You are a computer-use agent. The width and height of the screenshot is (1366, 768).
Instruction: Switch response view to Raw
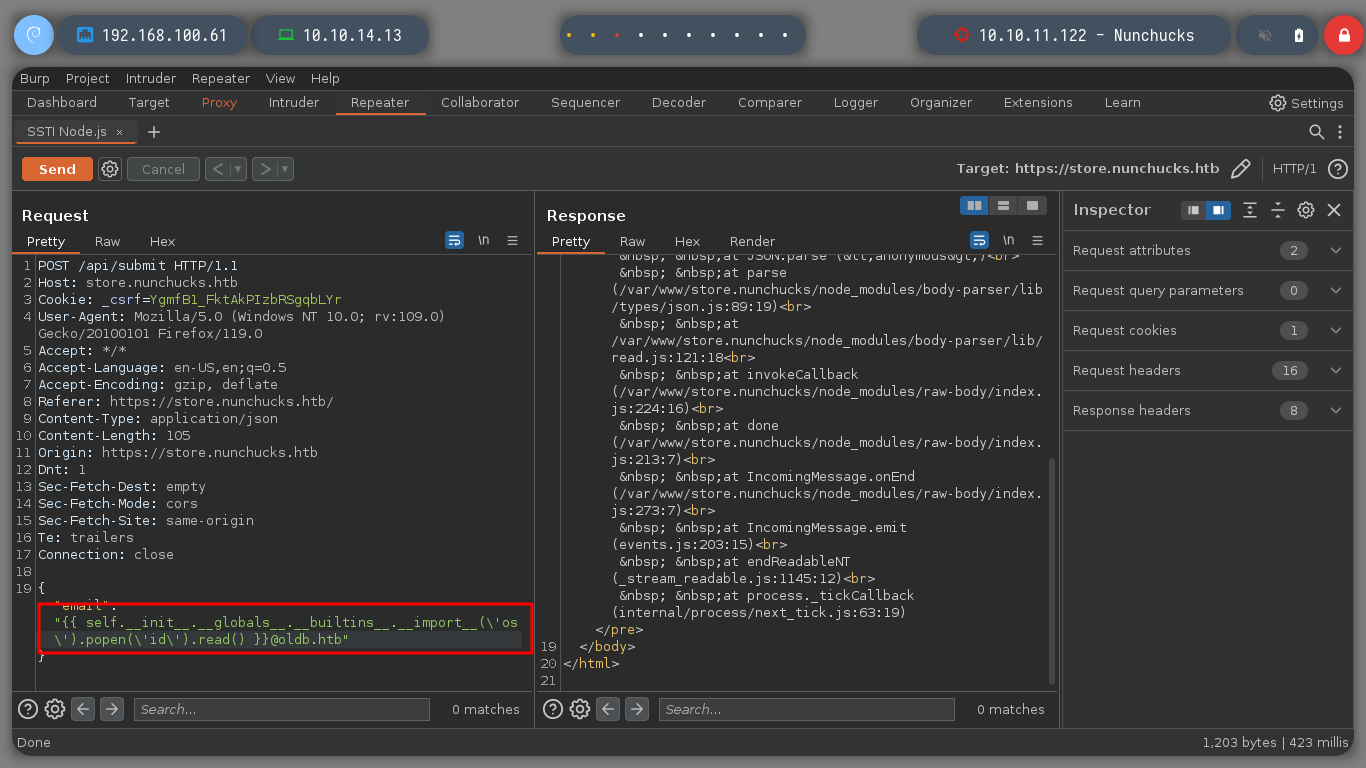[632, 241]
